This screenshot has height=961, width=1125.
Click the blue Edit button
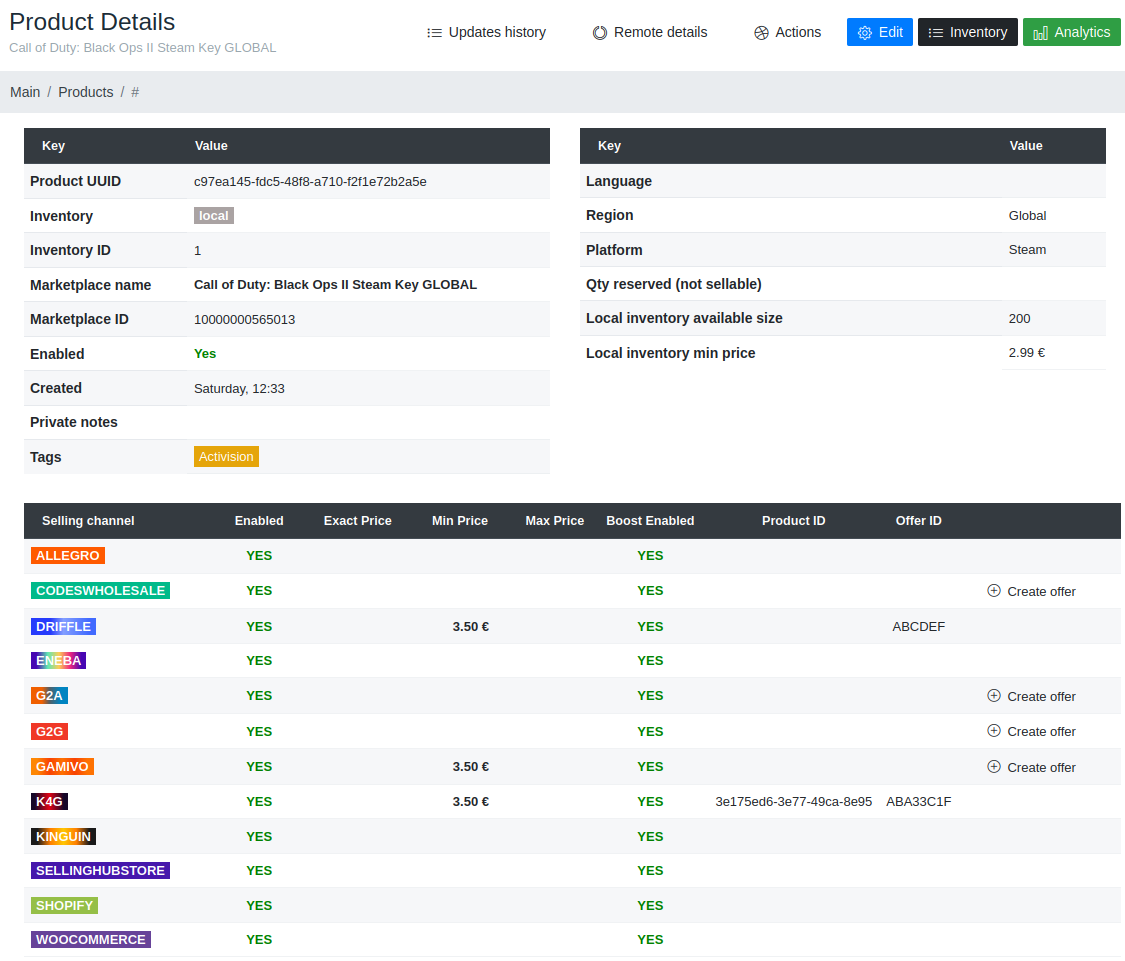880,32
